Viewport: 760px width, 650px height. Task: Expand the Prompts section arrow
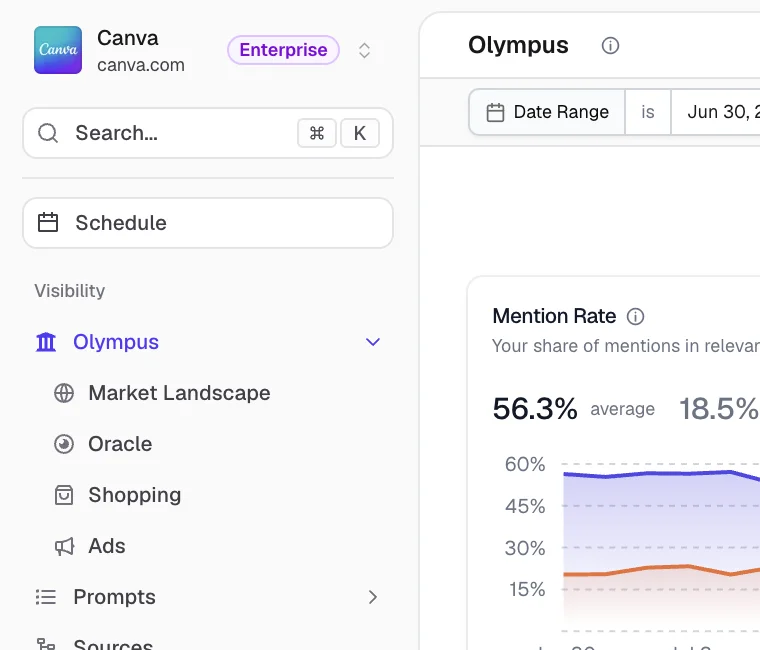(x=372, y=597)
